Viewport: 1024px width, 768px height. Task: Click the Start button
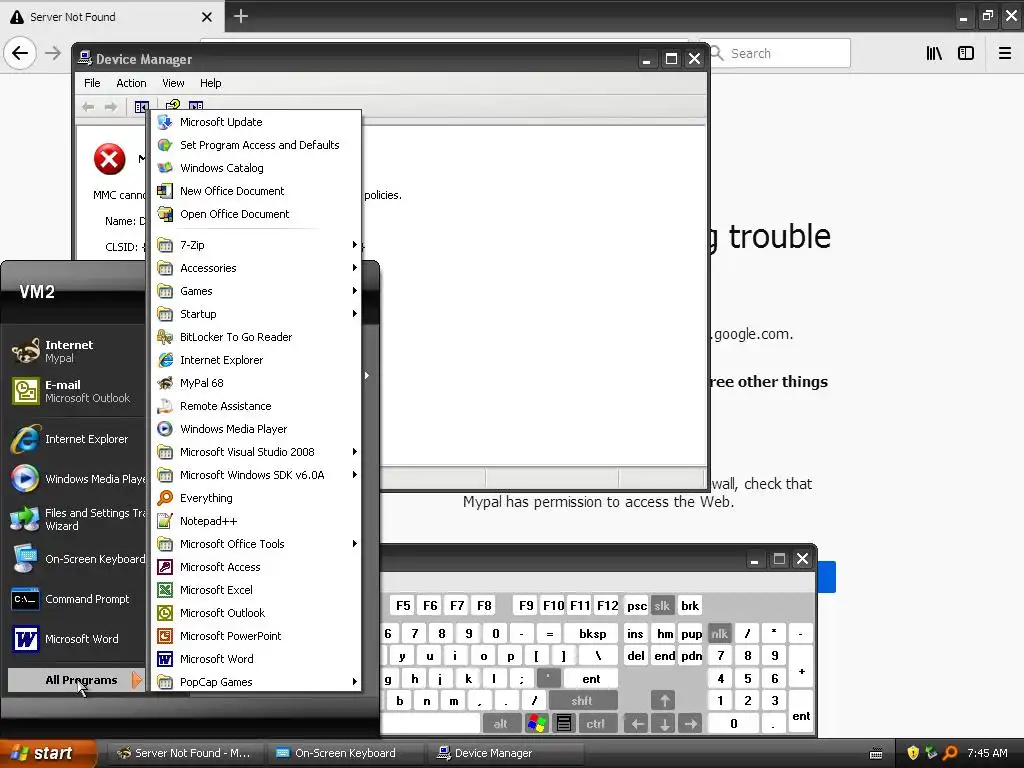pyautogui.click(x=48, y=753)
